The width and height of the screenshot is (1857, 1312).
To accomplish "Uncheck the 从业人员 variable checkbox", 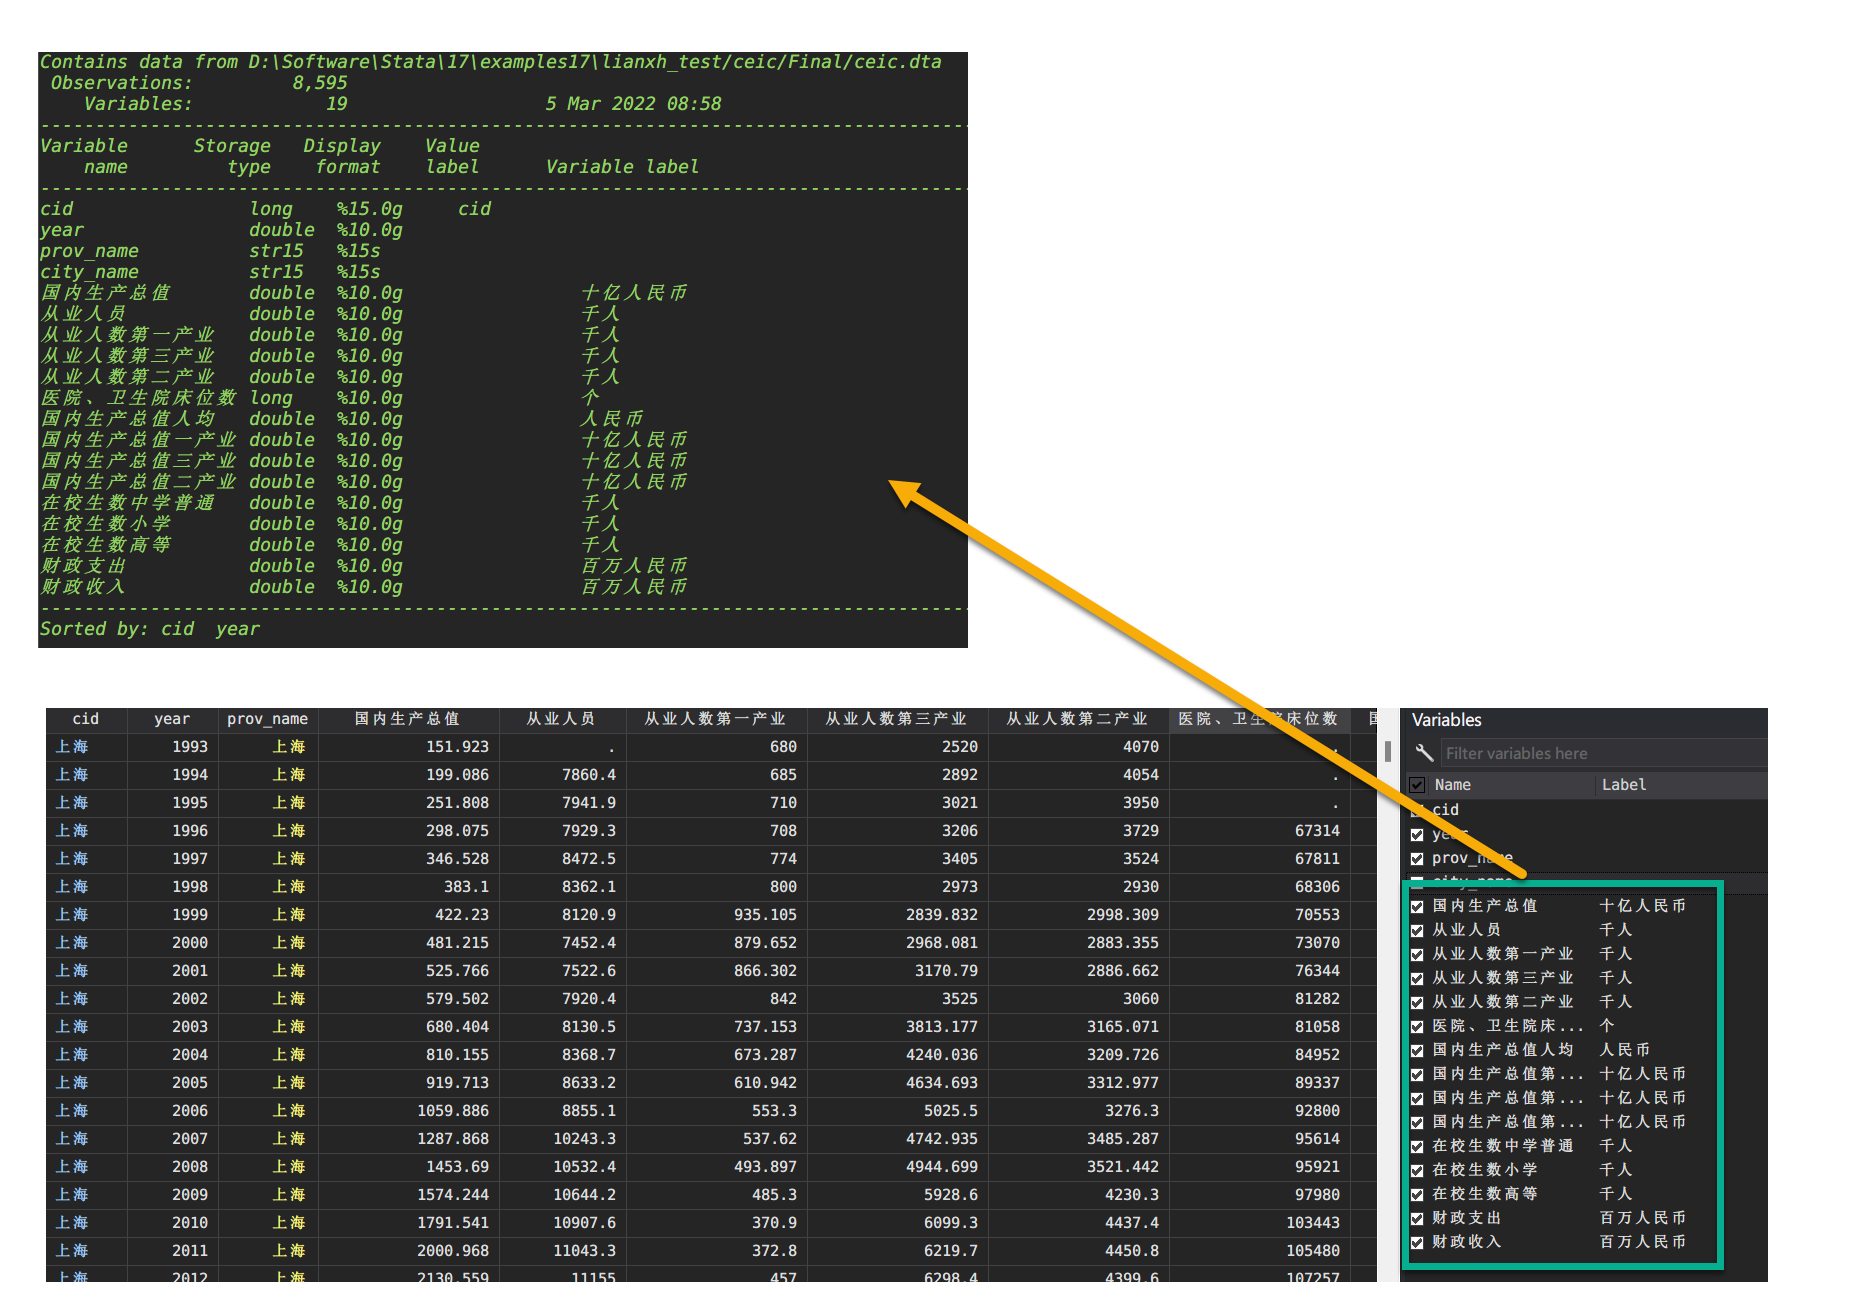I will click(1417, 930).
